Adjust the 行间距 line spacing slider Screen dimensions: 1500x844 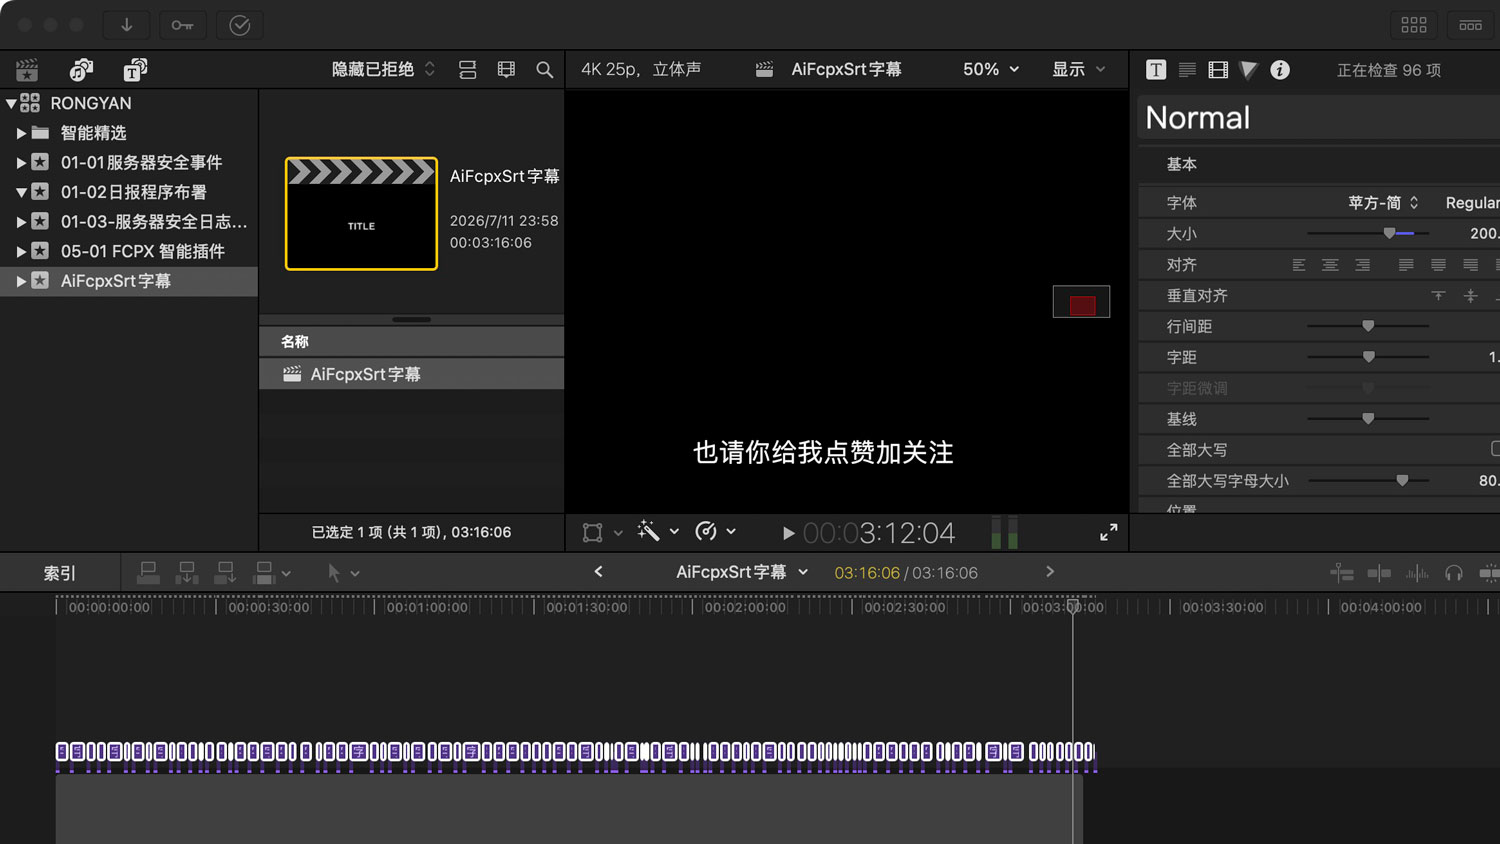[1368, 326]
